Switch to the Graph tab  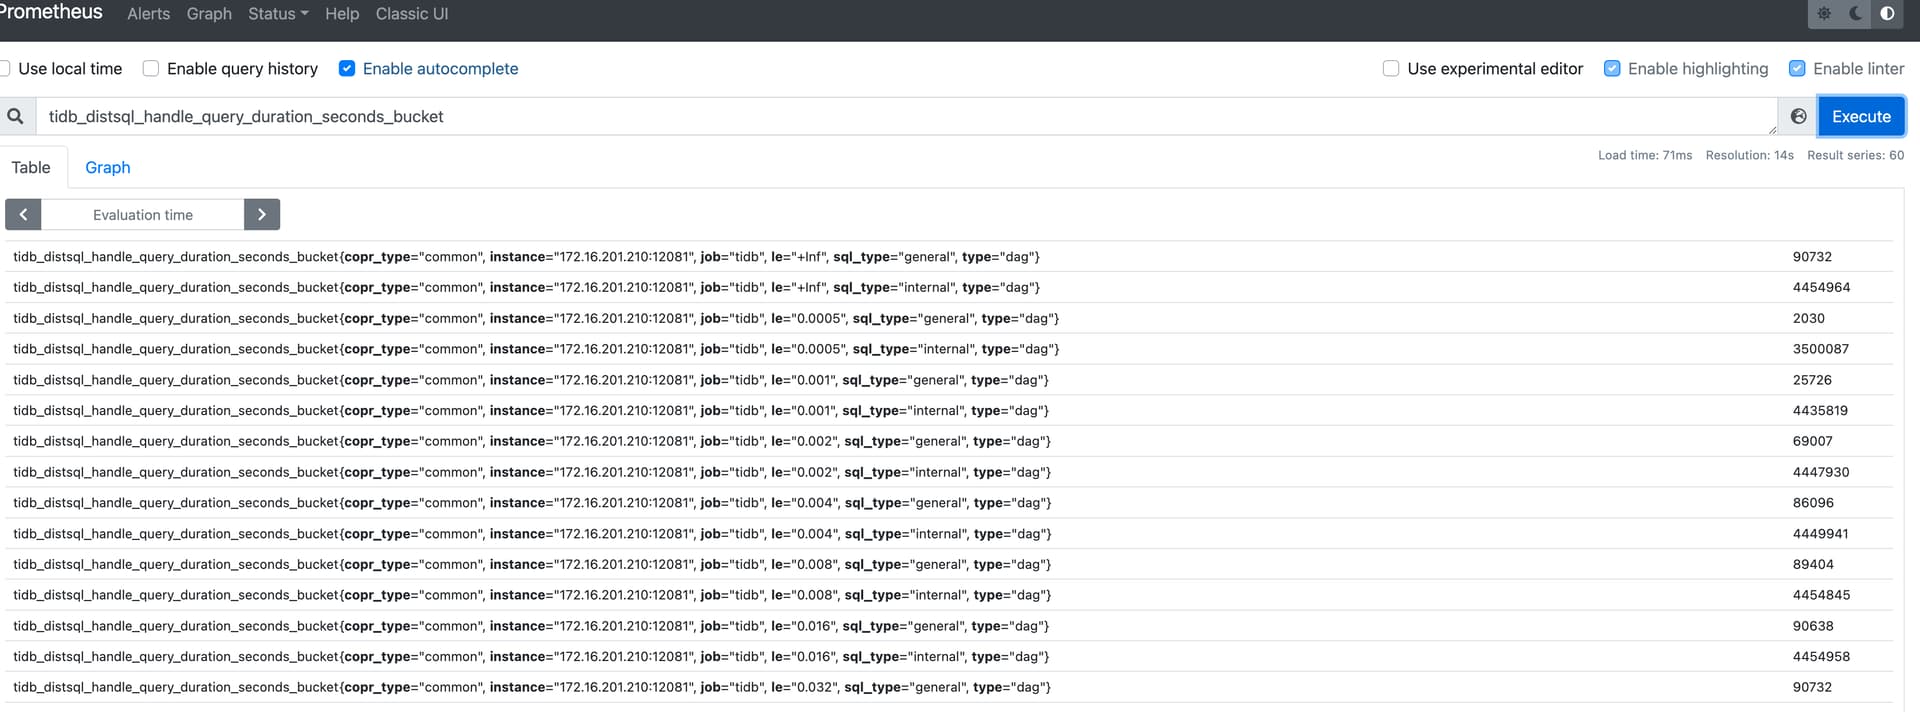tap(108, 168)
